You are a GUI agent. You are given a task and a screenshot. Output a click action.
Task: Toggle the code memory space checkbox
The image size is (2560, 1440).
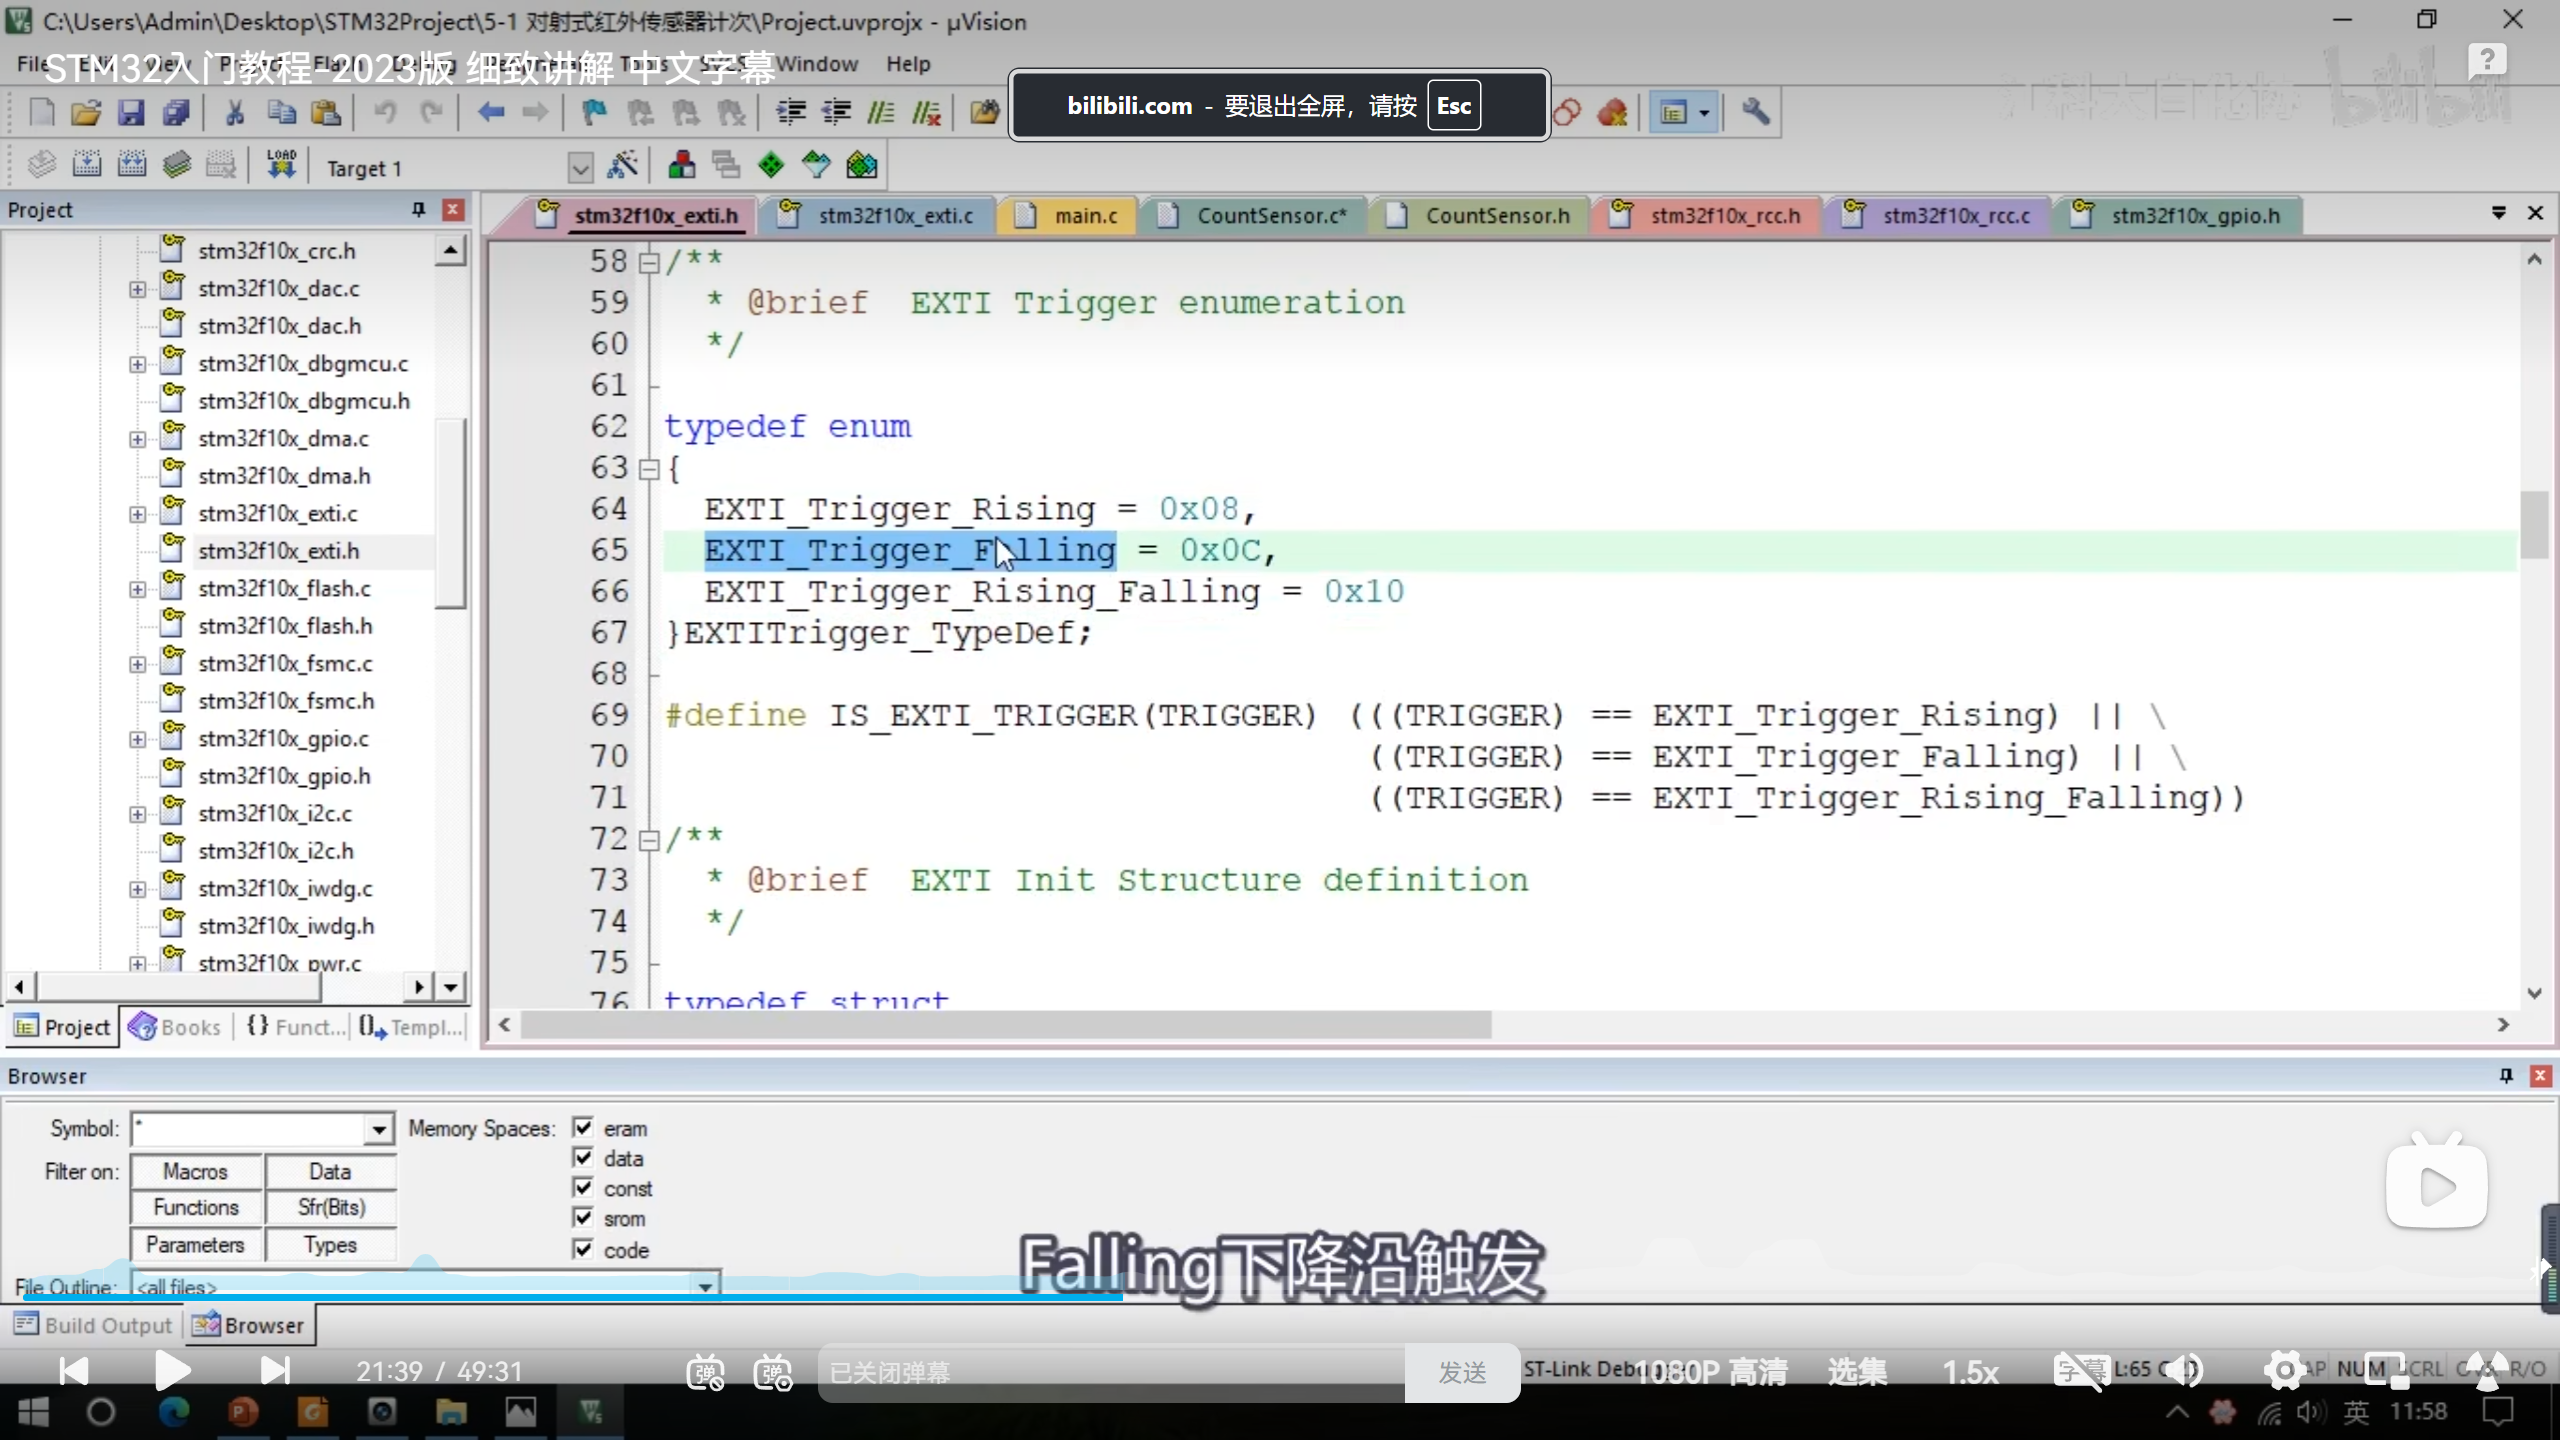pos(583,1249)
